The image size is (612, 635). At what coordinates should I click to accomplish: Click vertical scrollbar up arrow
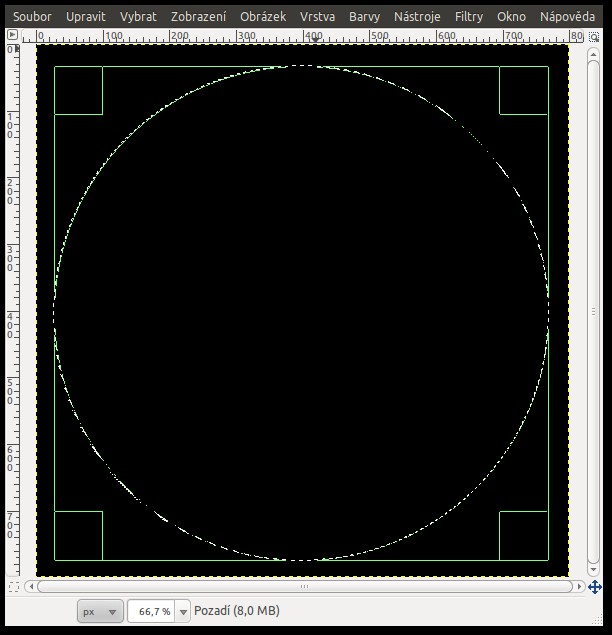[x=593, y=54]
